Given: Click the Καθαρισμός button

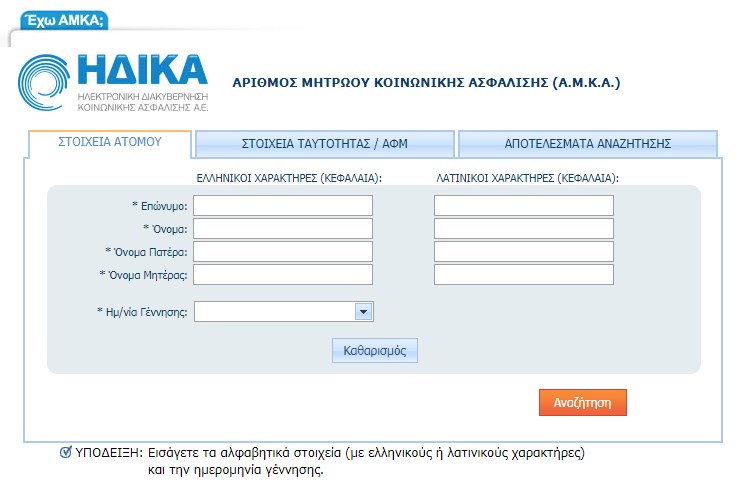Looking at the screenshot, I should click(x=375, y=351).
